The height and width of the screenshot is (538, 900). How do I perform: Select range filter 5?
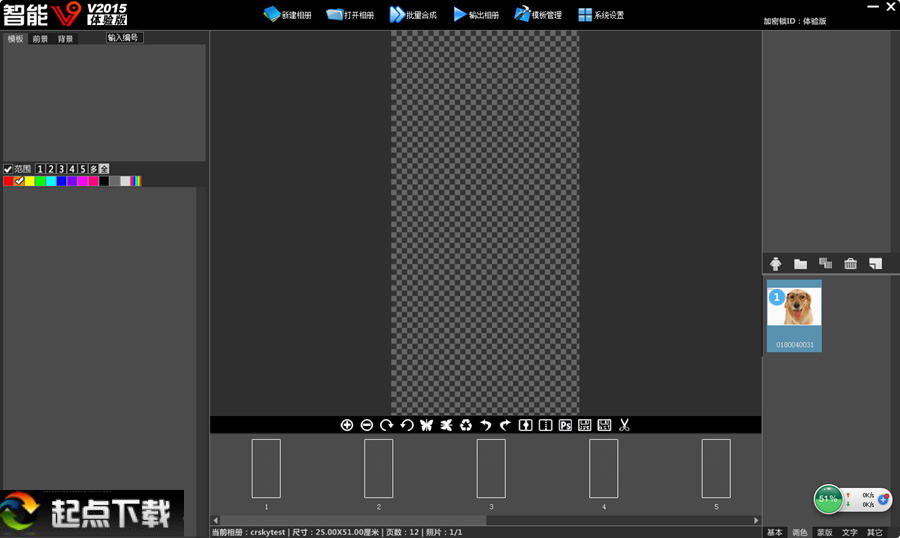[83, 169]
